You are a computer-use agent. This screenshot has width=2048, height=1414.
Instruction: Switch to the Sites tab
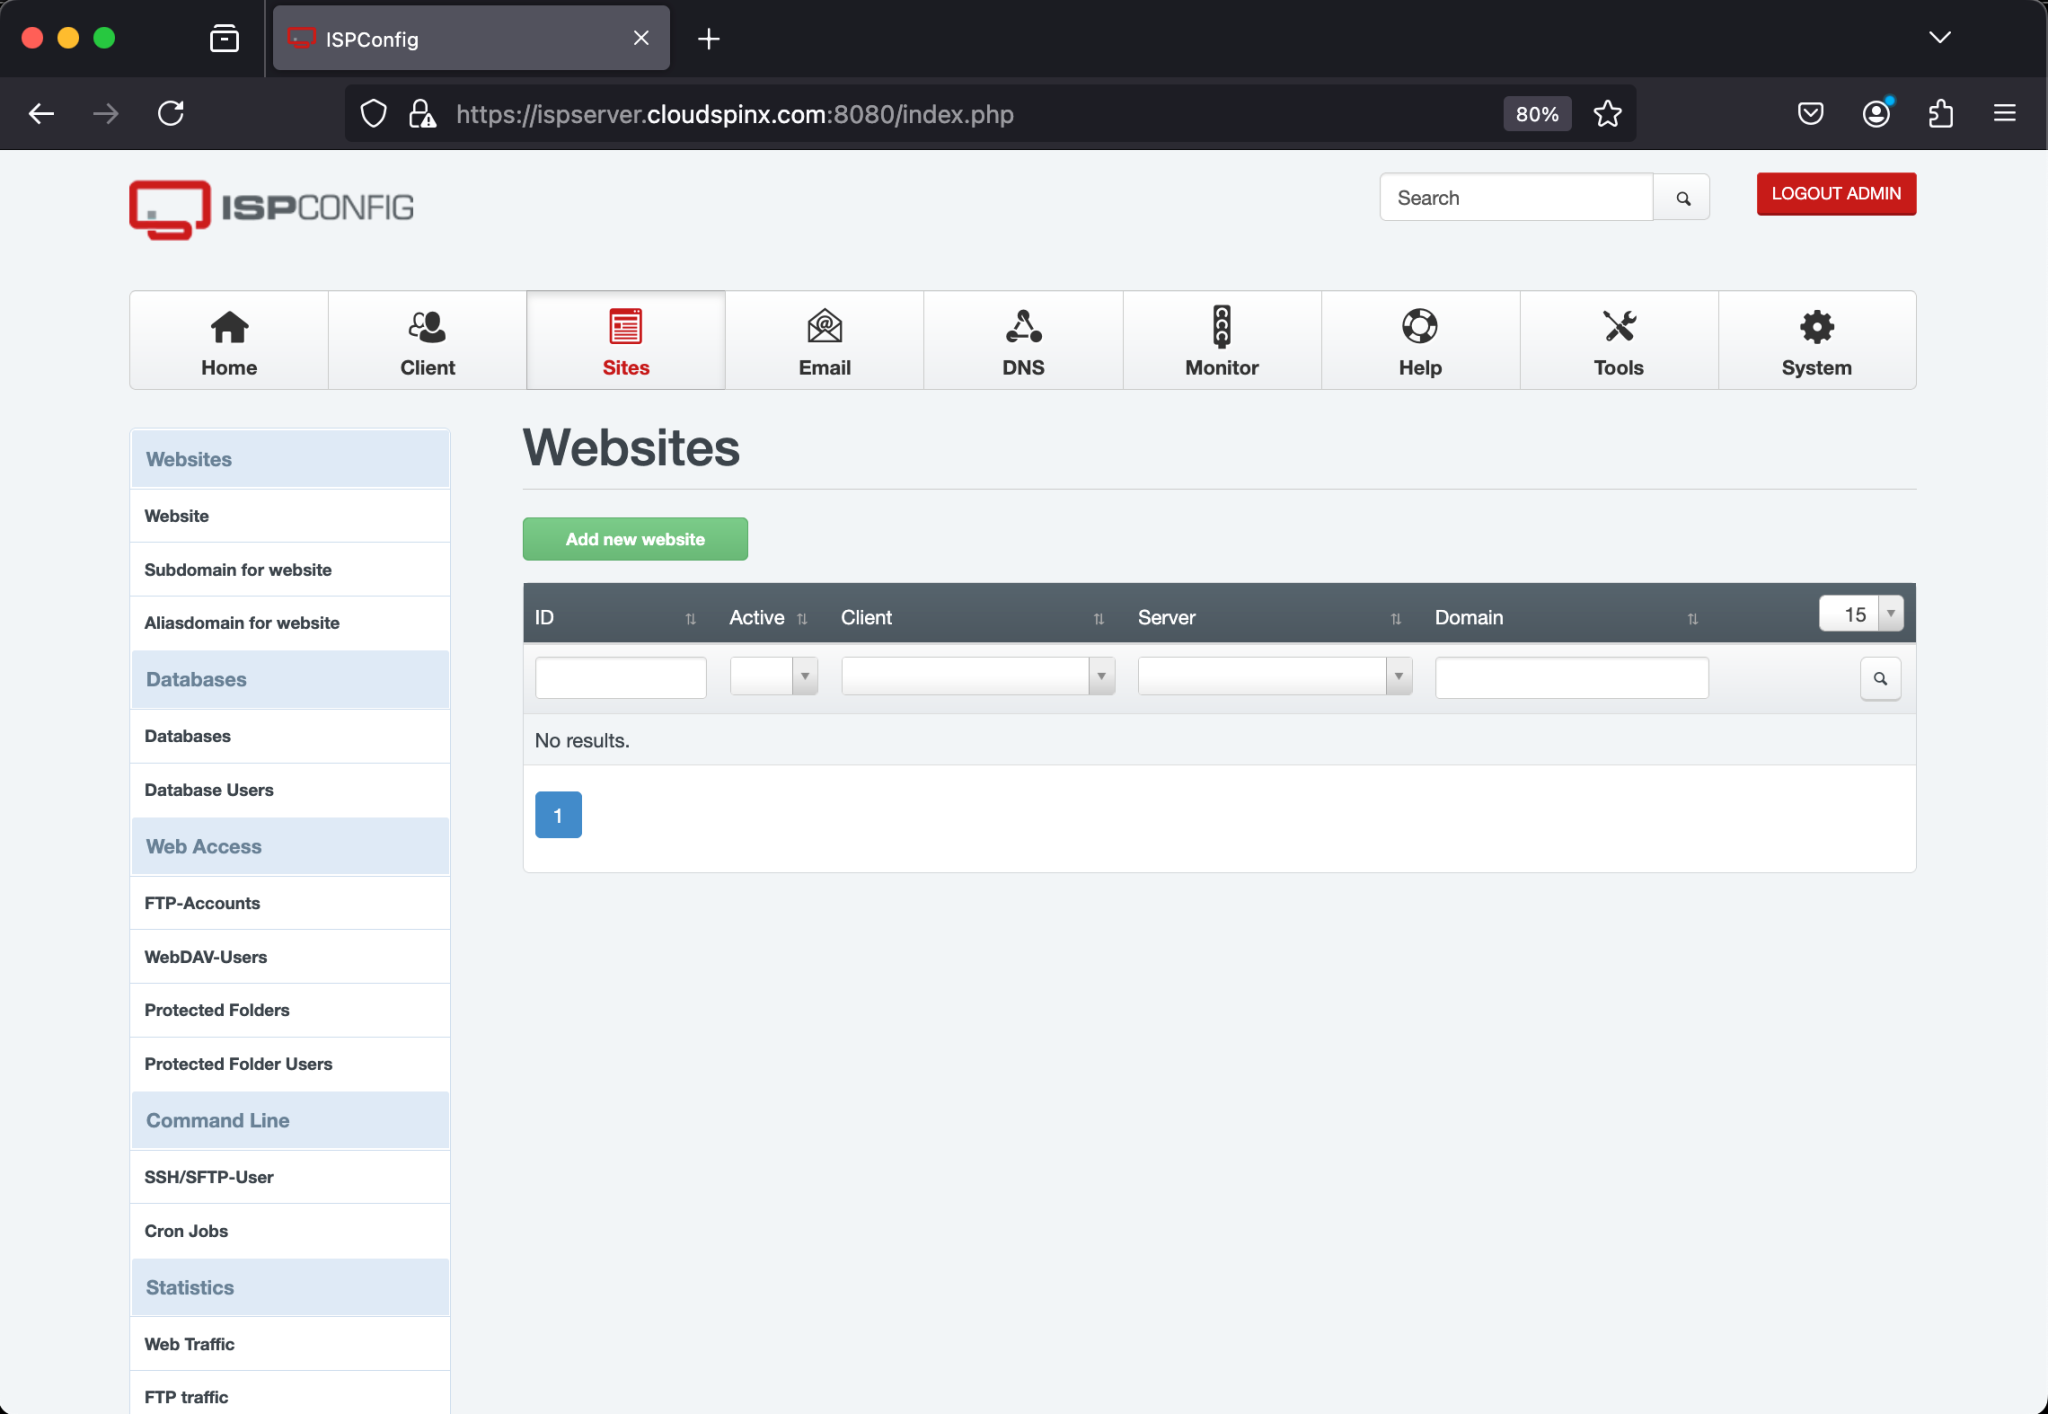625,340
